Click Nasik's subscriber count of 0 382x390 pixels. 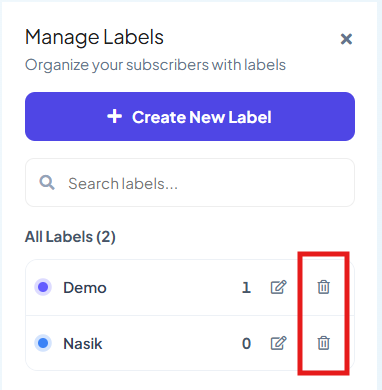click(246, 343)
